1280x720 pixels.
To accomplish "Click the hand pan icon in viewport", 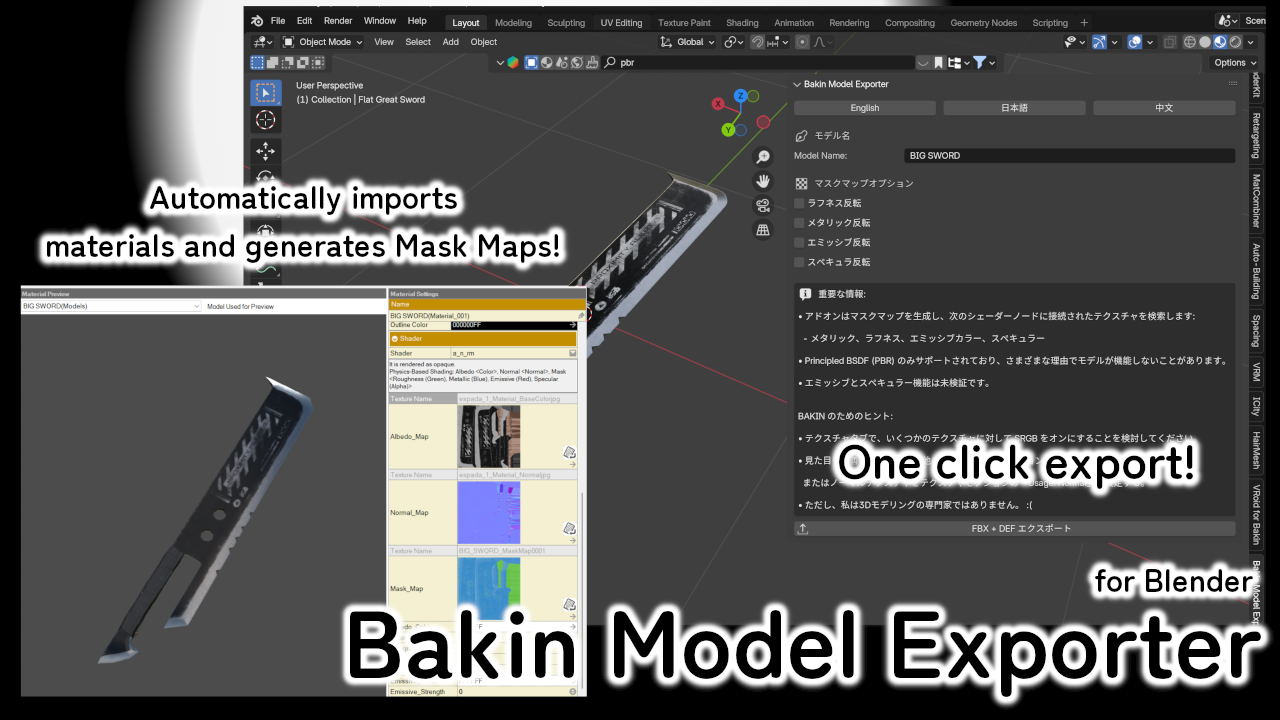I will 763,181.
